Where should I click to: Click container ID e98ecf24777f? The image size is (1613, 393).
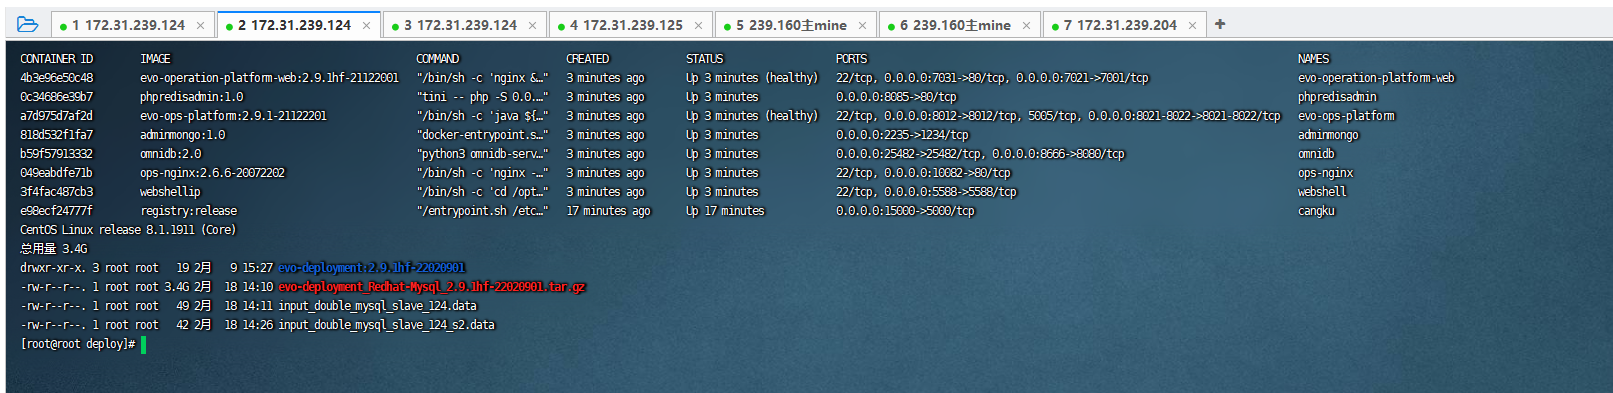(x=57, y=211)
